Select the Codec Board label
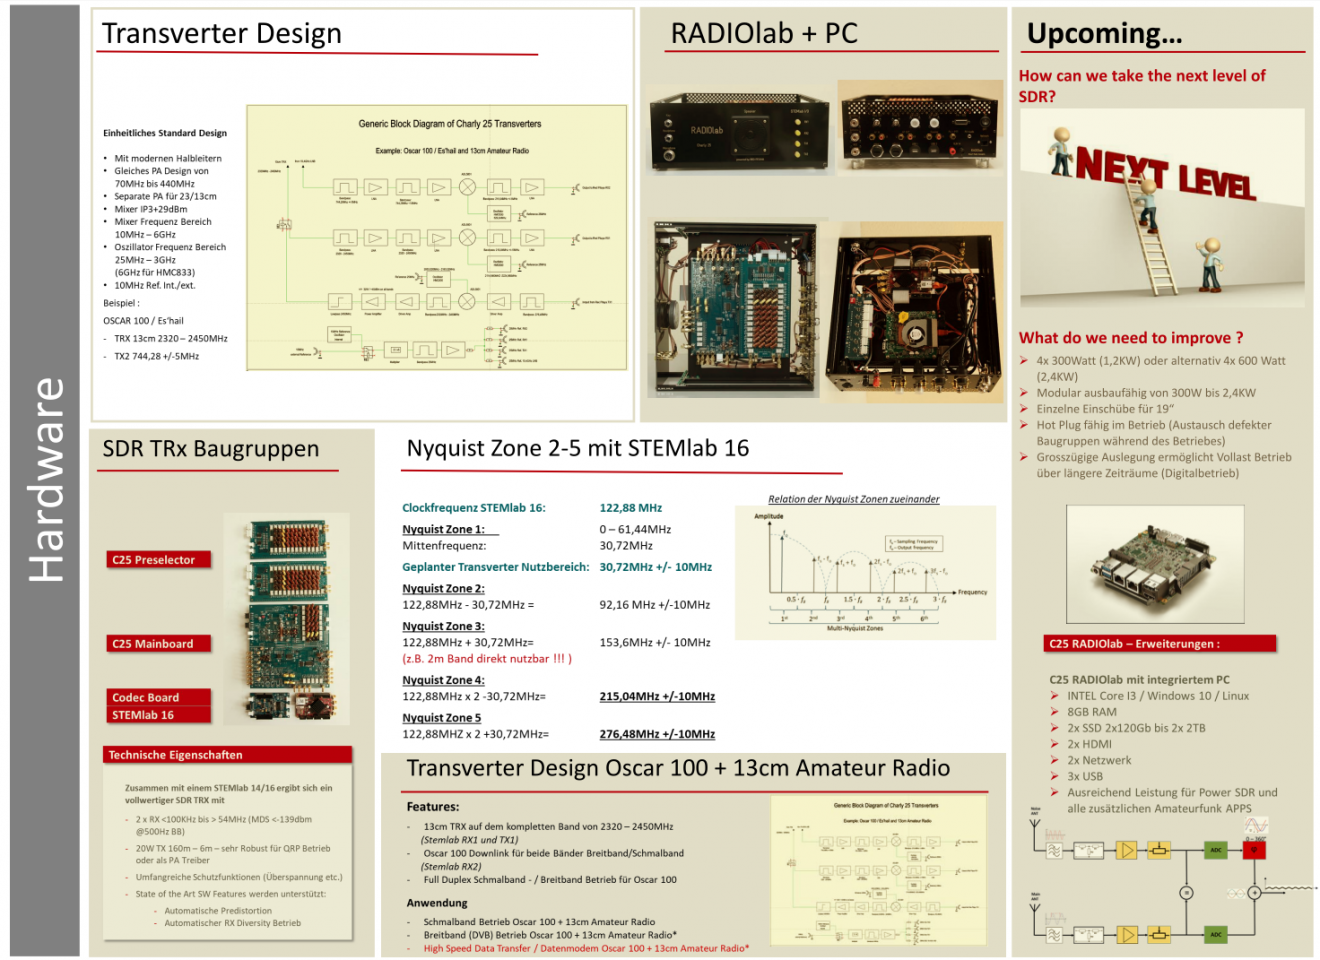 (x=159, y=697)
